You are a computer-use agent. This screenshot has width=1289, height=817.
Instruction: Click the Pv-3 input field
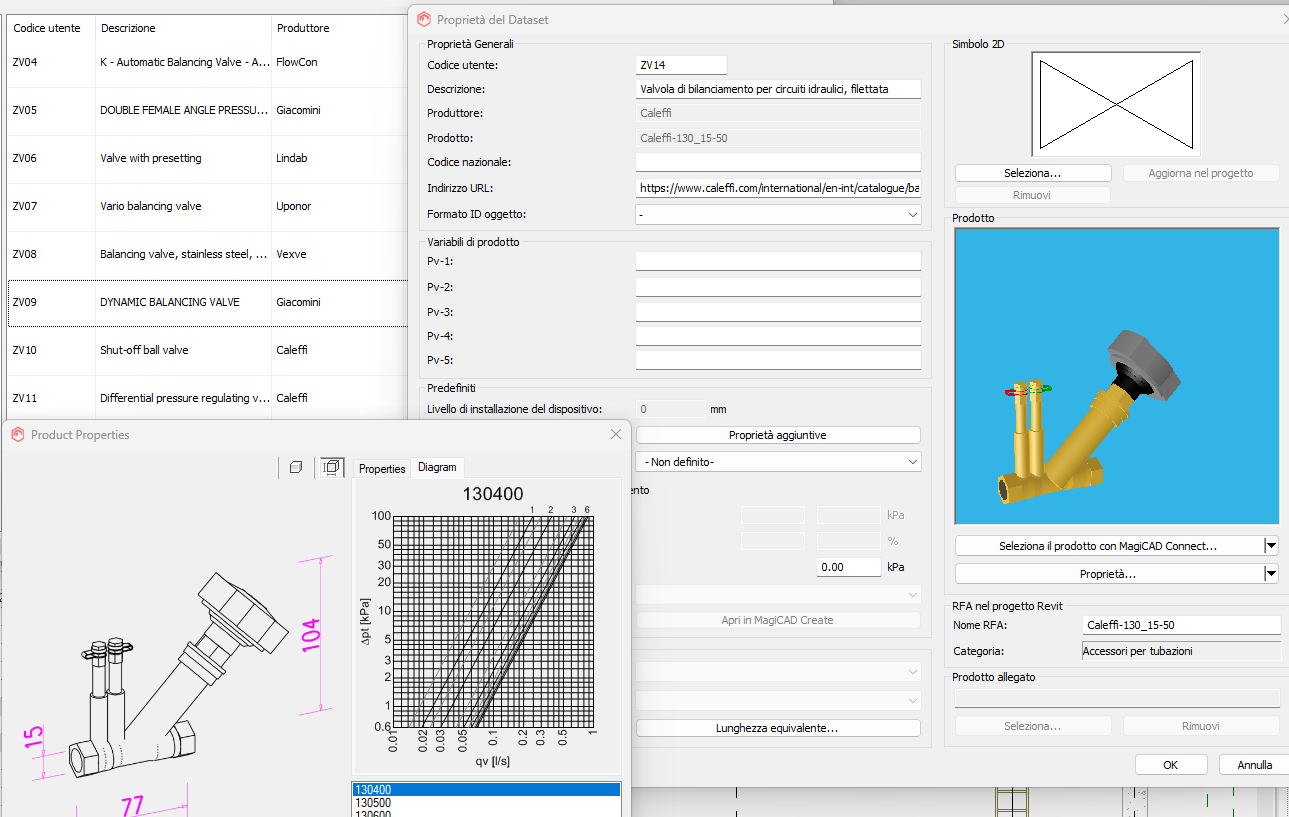click(778, 312)
